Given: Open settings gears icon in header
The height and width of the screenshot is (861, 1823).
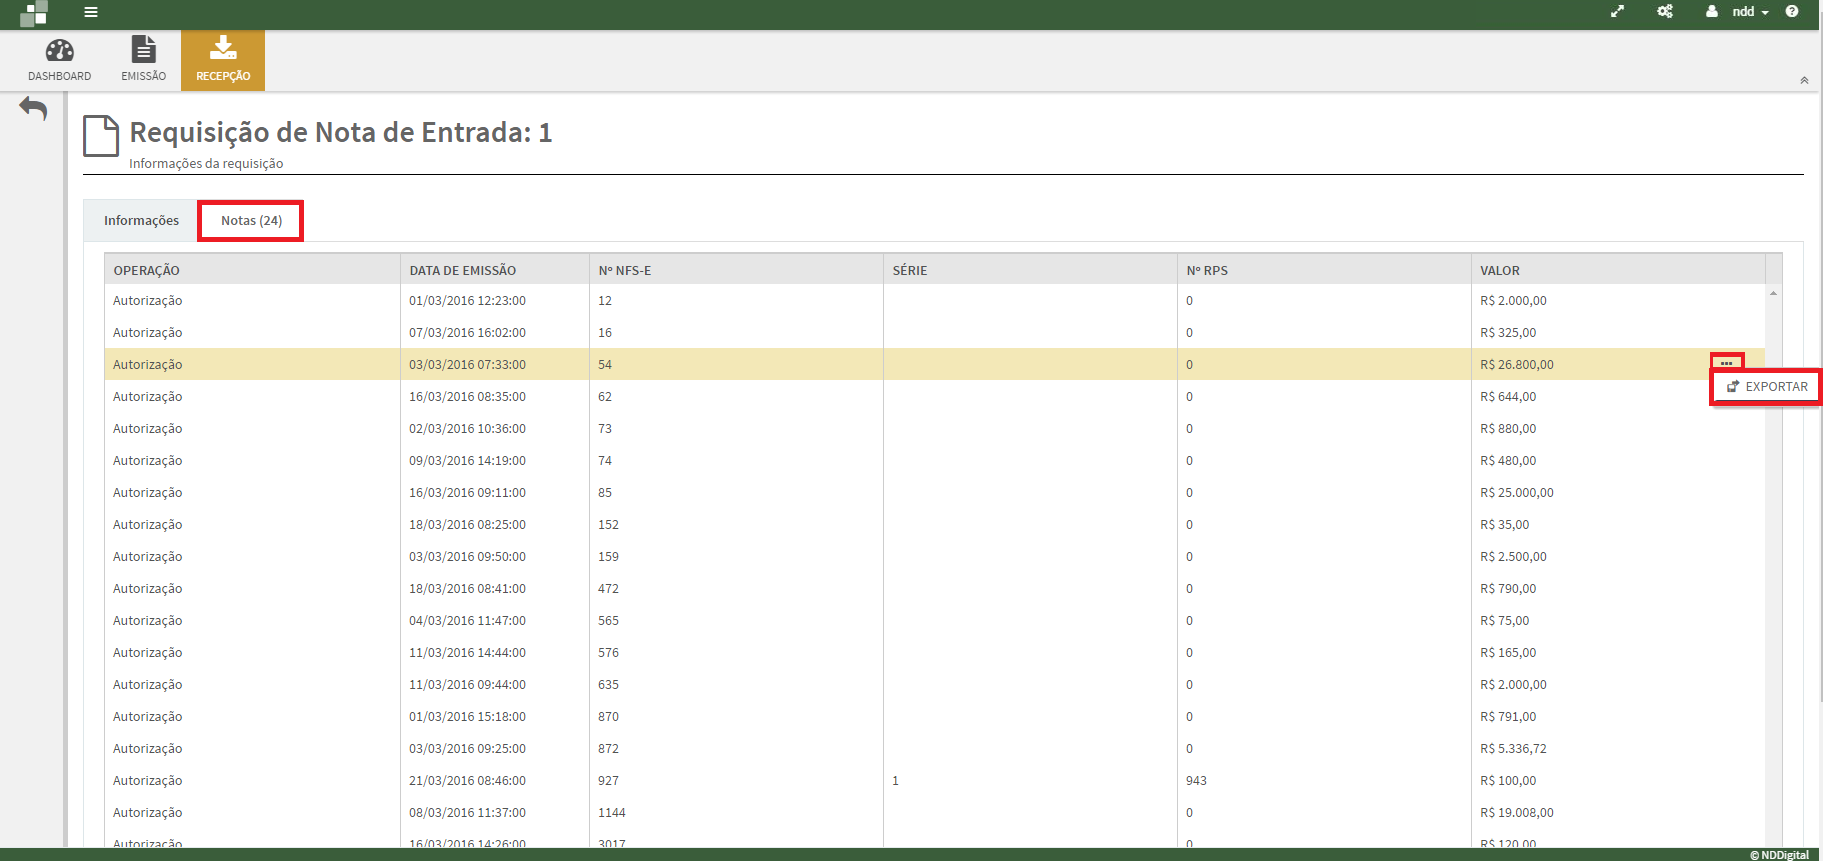Looking at the screenshot, I should pyautogui.click(x=1665, y=12).
